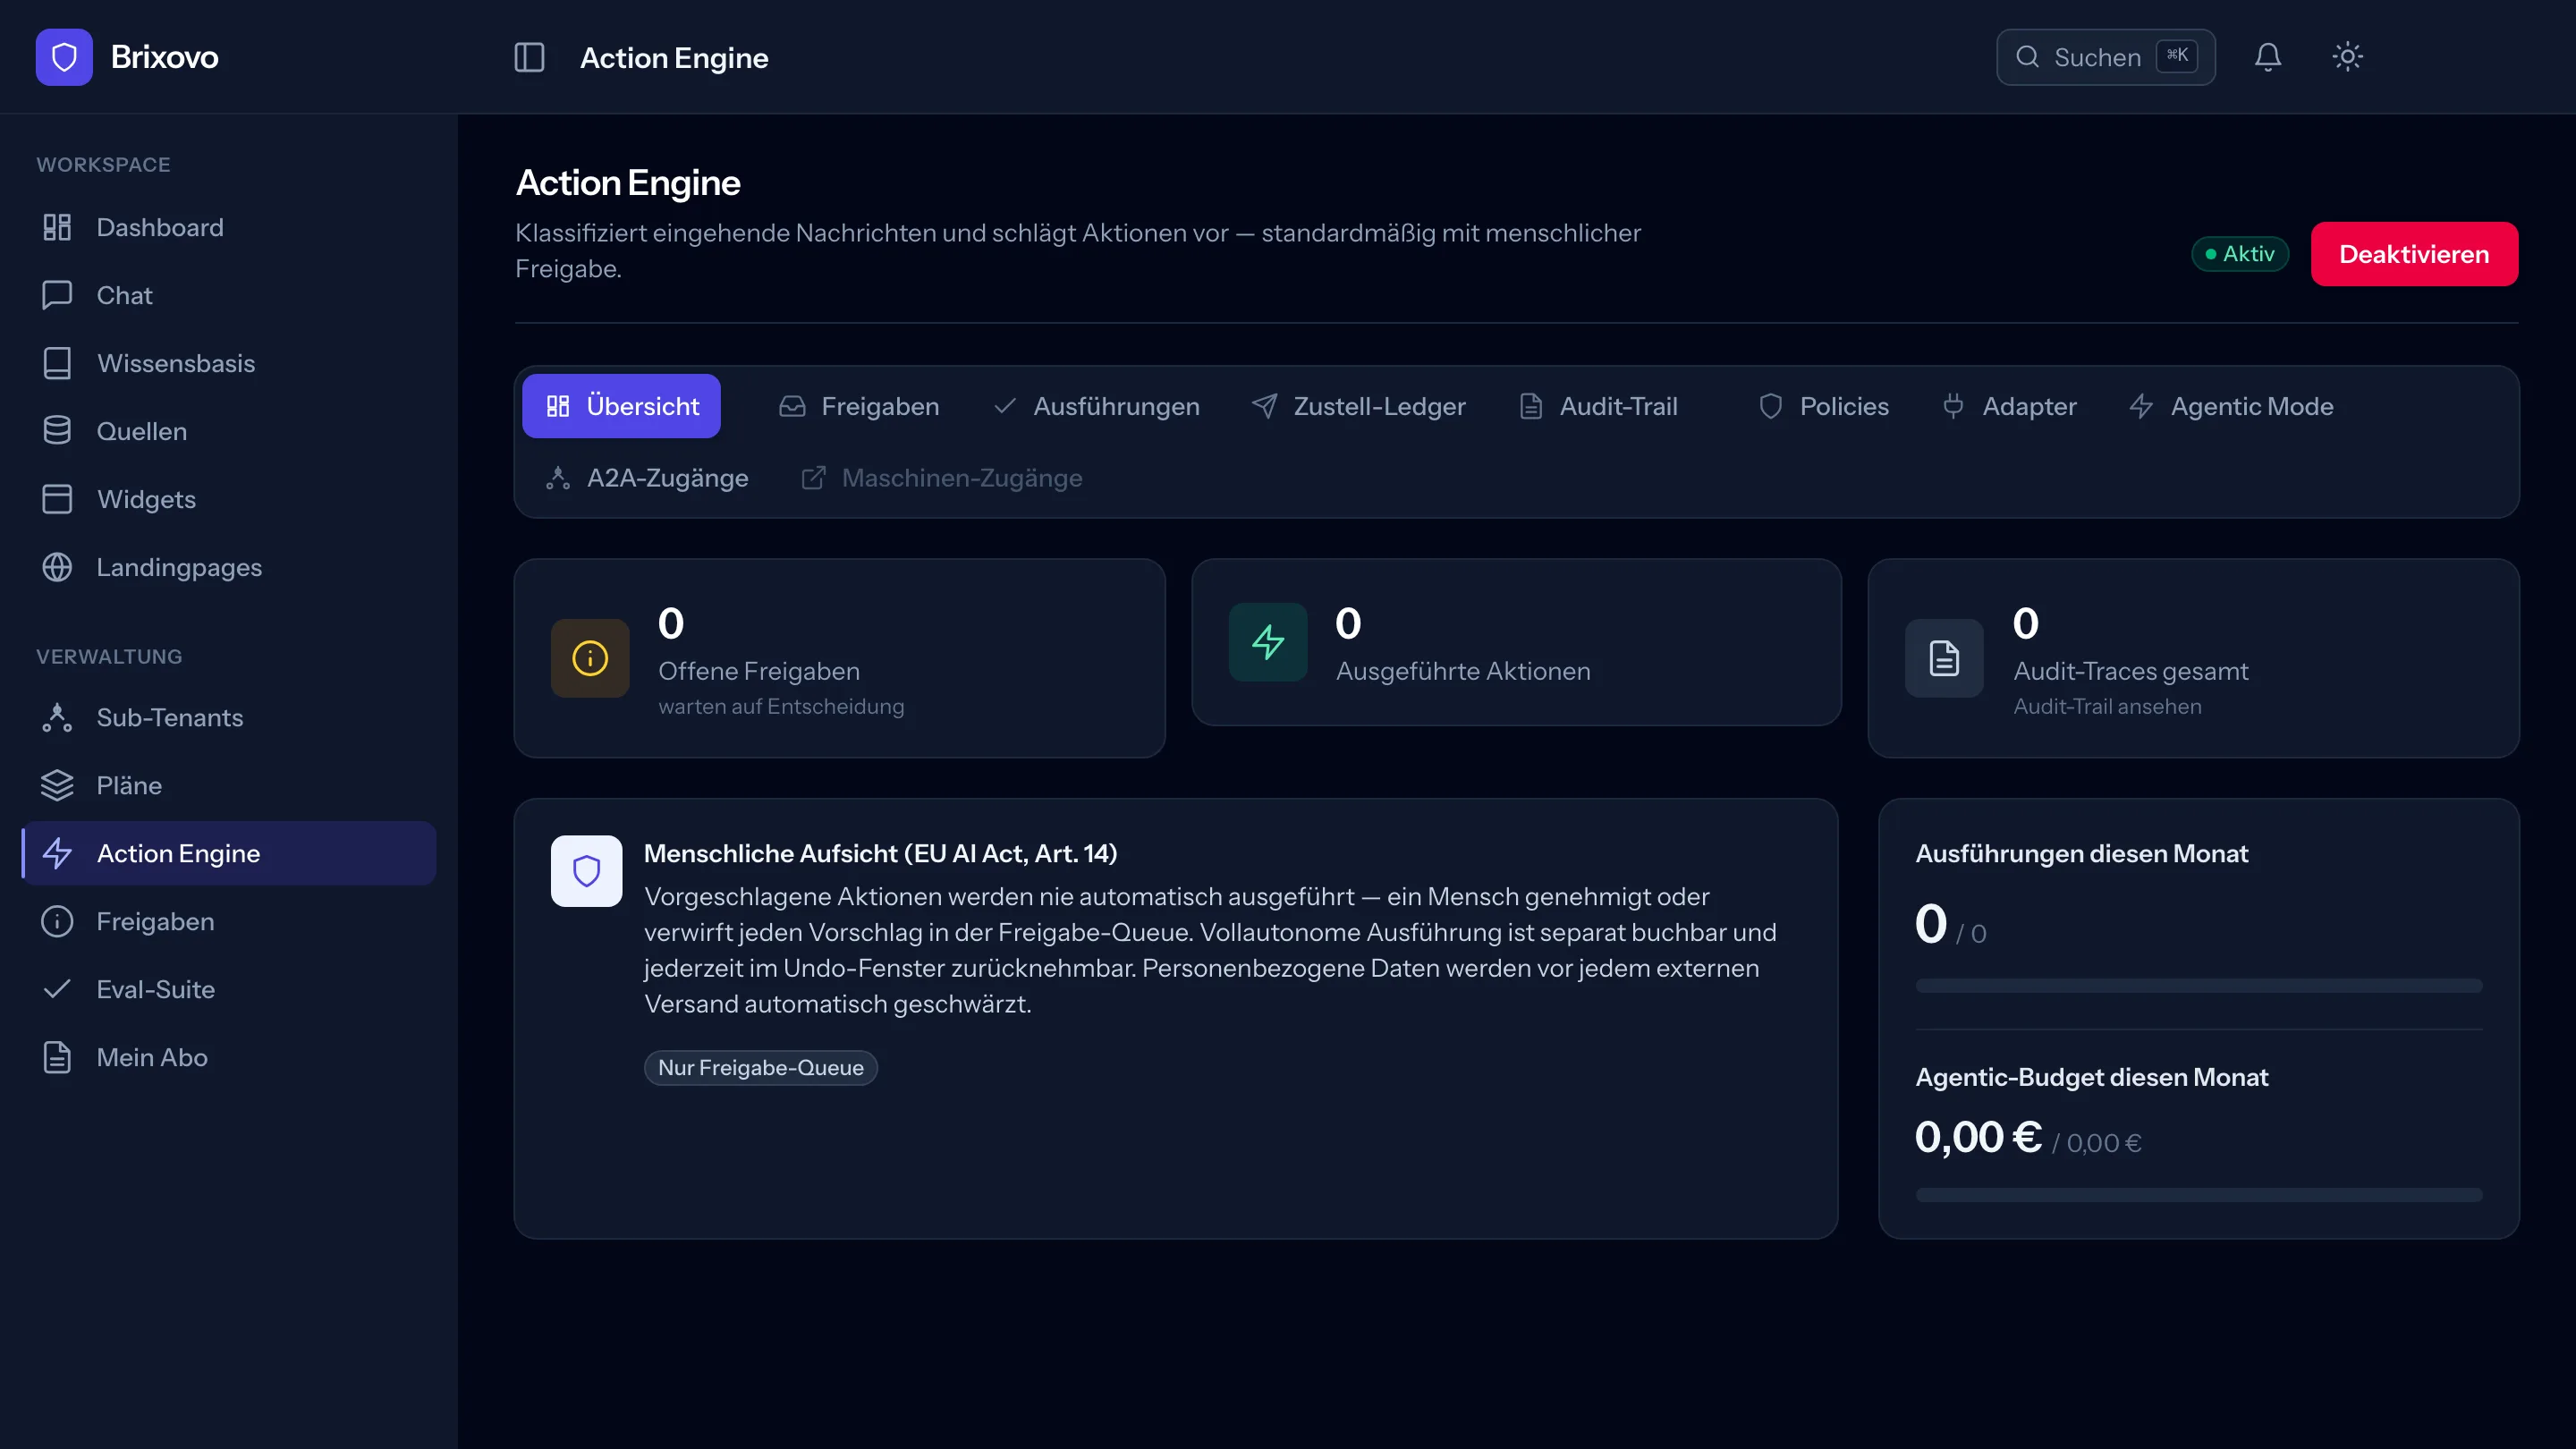2576x1449 pixels.
Task: Click the Ausführungen diesen Monat progress bar
Action: (2198, 986)
